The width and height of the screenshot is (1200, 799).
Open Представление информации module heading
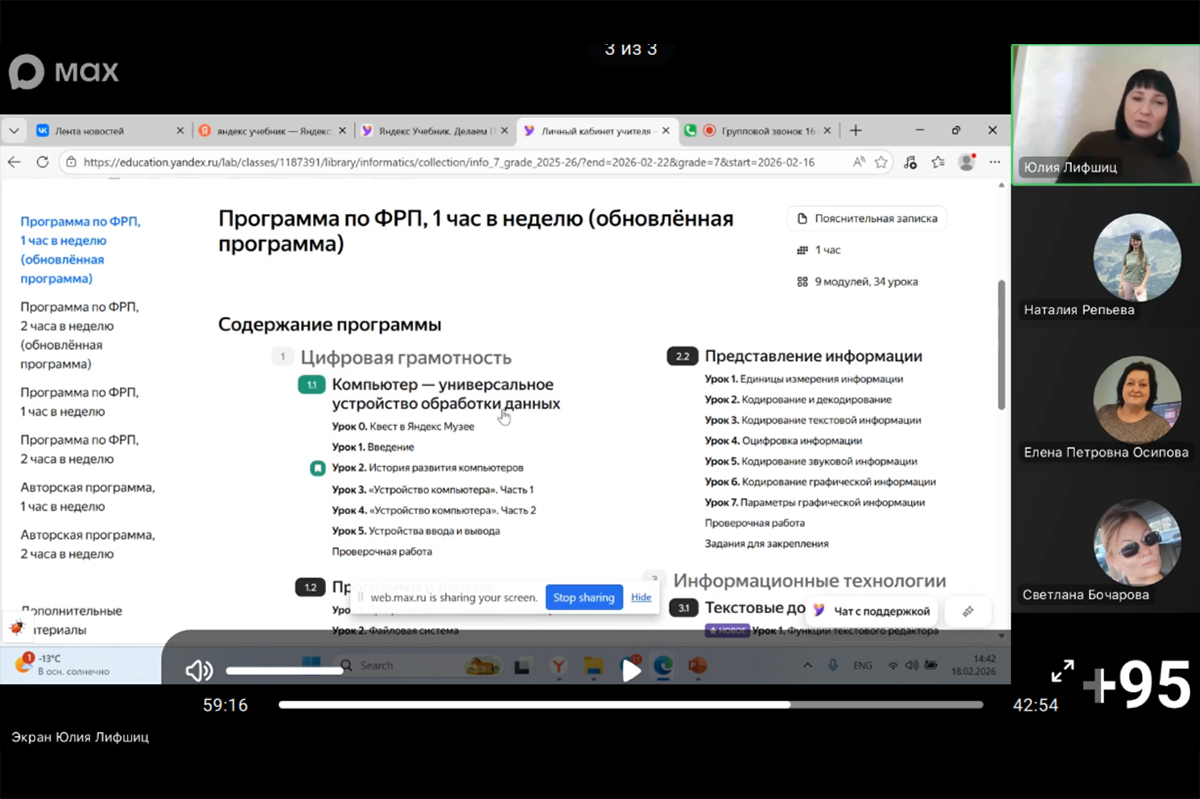[813, 356]
